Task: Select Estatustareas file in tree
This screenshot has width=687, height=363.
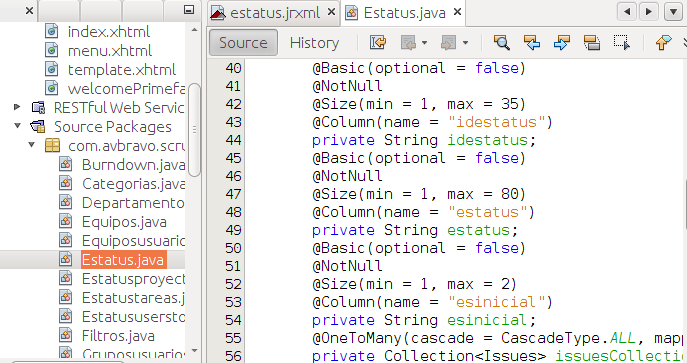Action: click(x=134, y=298)
